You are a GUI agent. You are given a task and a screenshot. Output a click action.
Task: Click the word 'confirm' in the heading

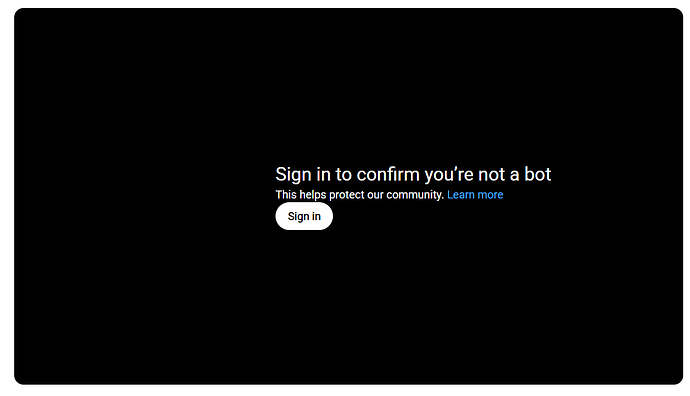pos(388,174)
